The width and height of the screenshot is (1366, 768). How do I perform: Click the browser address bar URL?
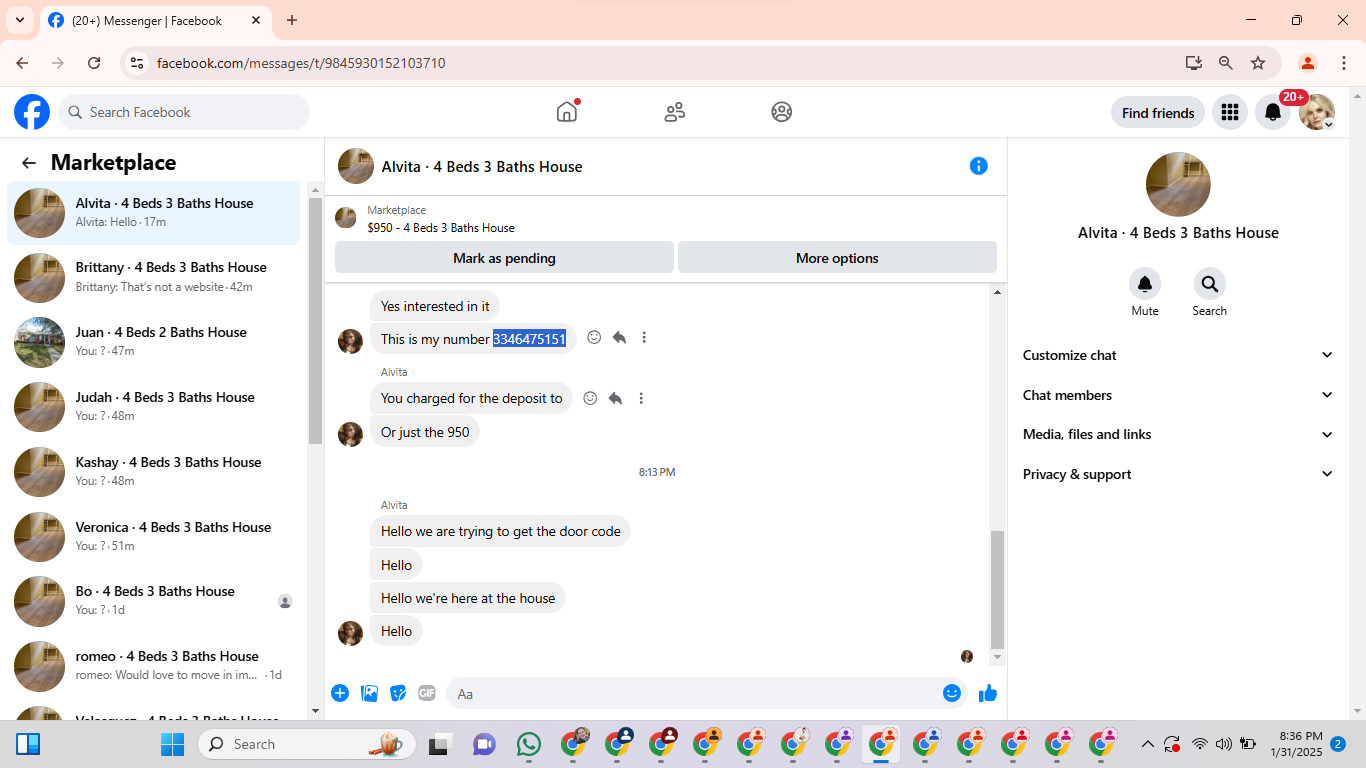[x=301, y=63]
